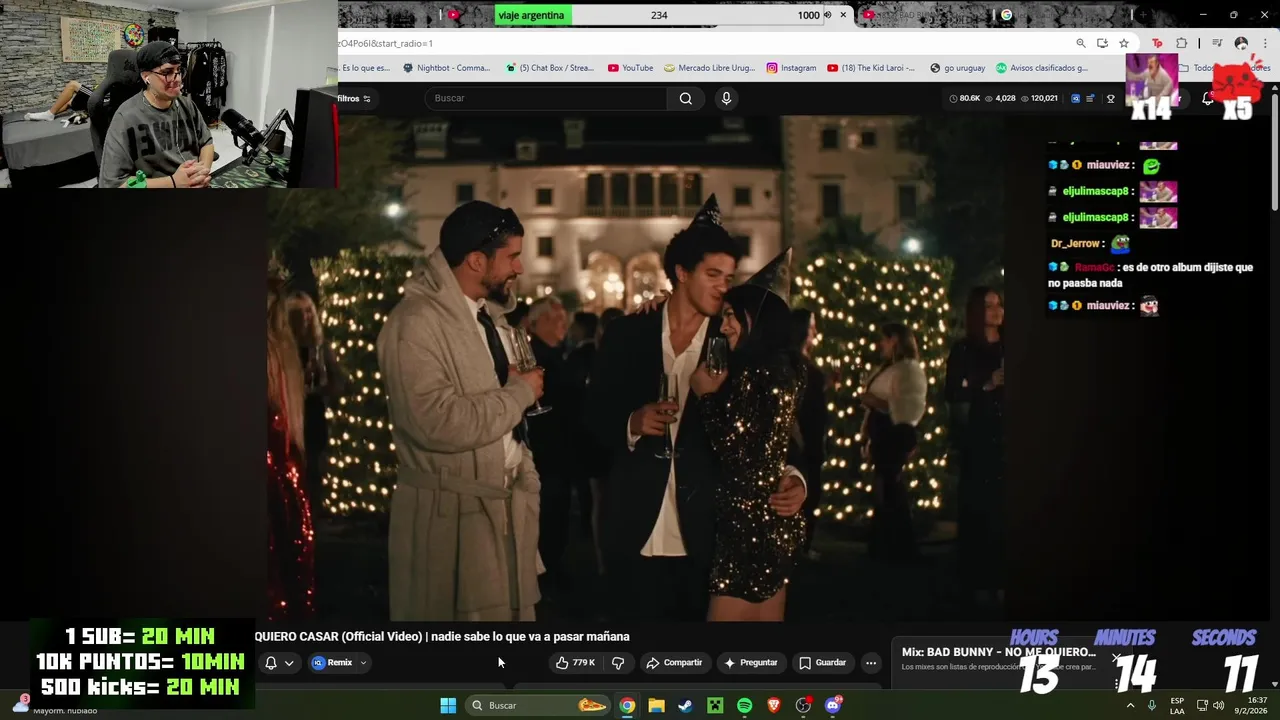Close the Mix: BAD BUNNY playlist panel
1280x720 pixels.
tap(1116, 658)
